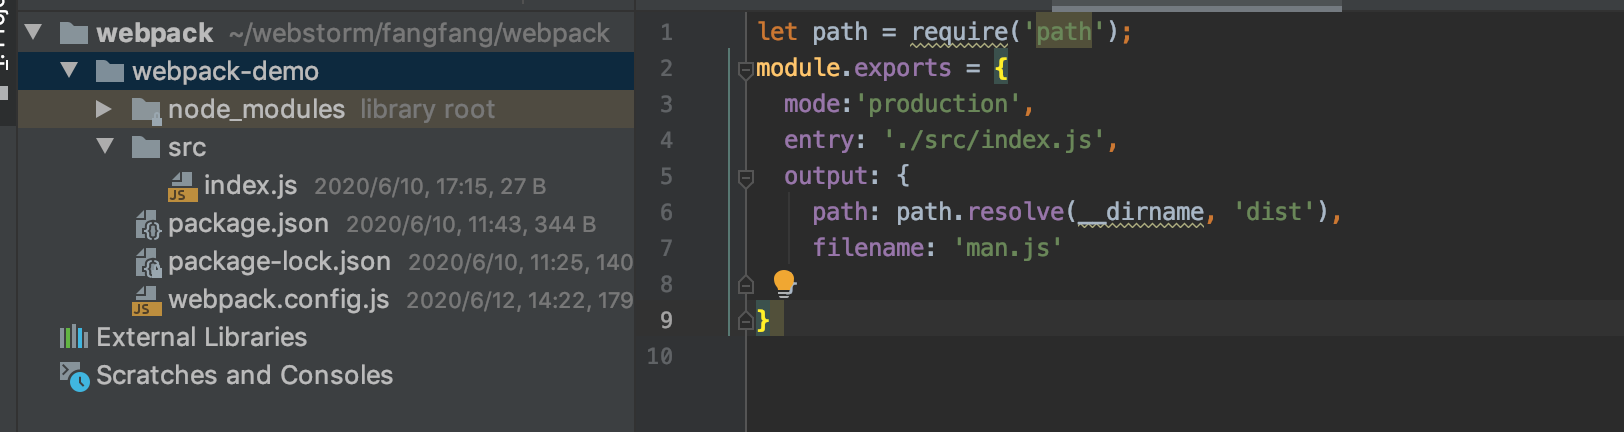Click the Scratches and Consoles icon
Viewport: 1624px width, 432px height.
[74, 376]
